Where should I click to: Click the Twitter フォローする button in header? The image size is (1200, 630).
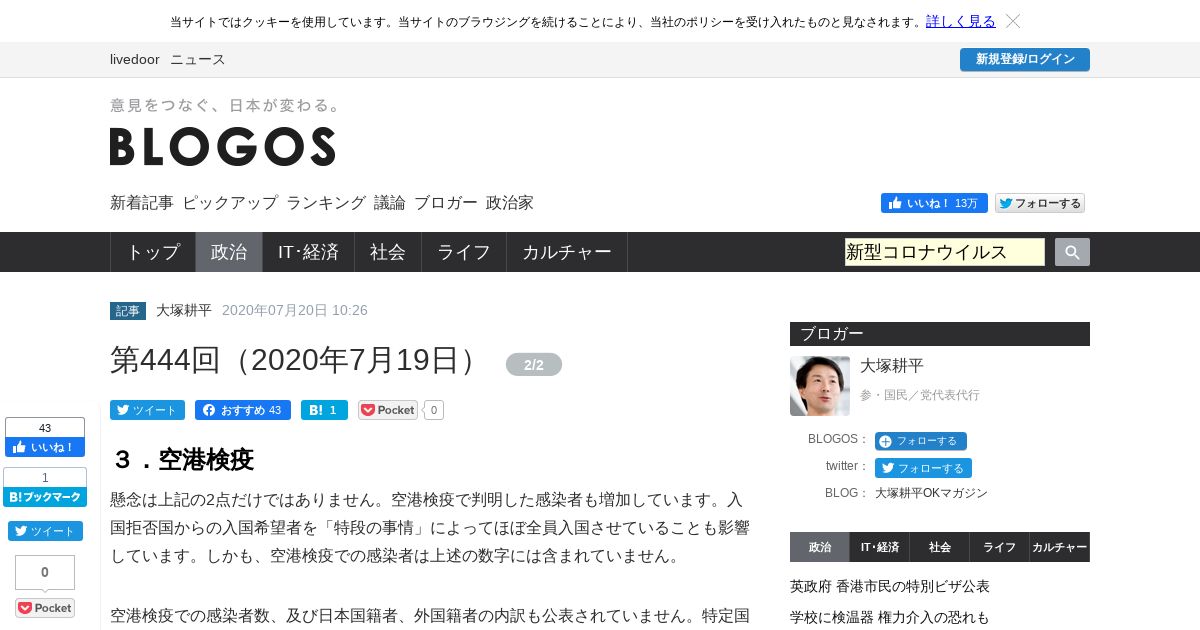pyautogui.click(x=1040, y=203)
